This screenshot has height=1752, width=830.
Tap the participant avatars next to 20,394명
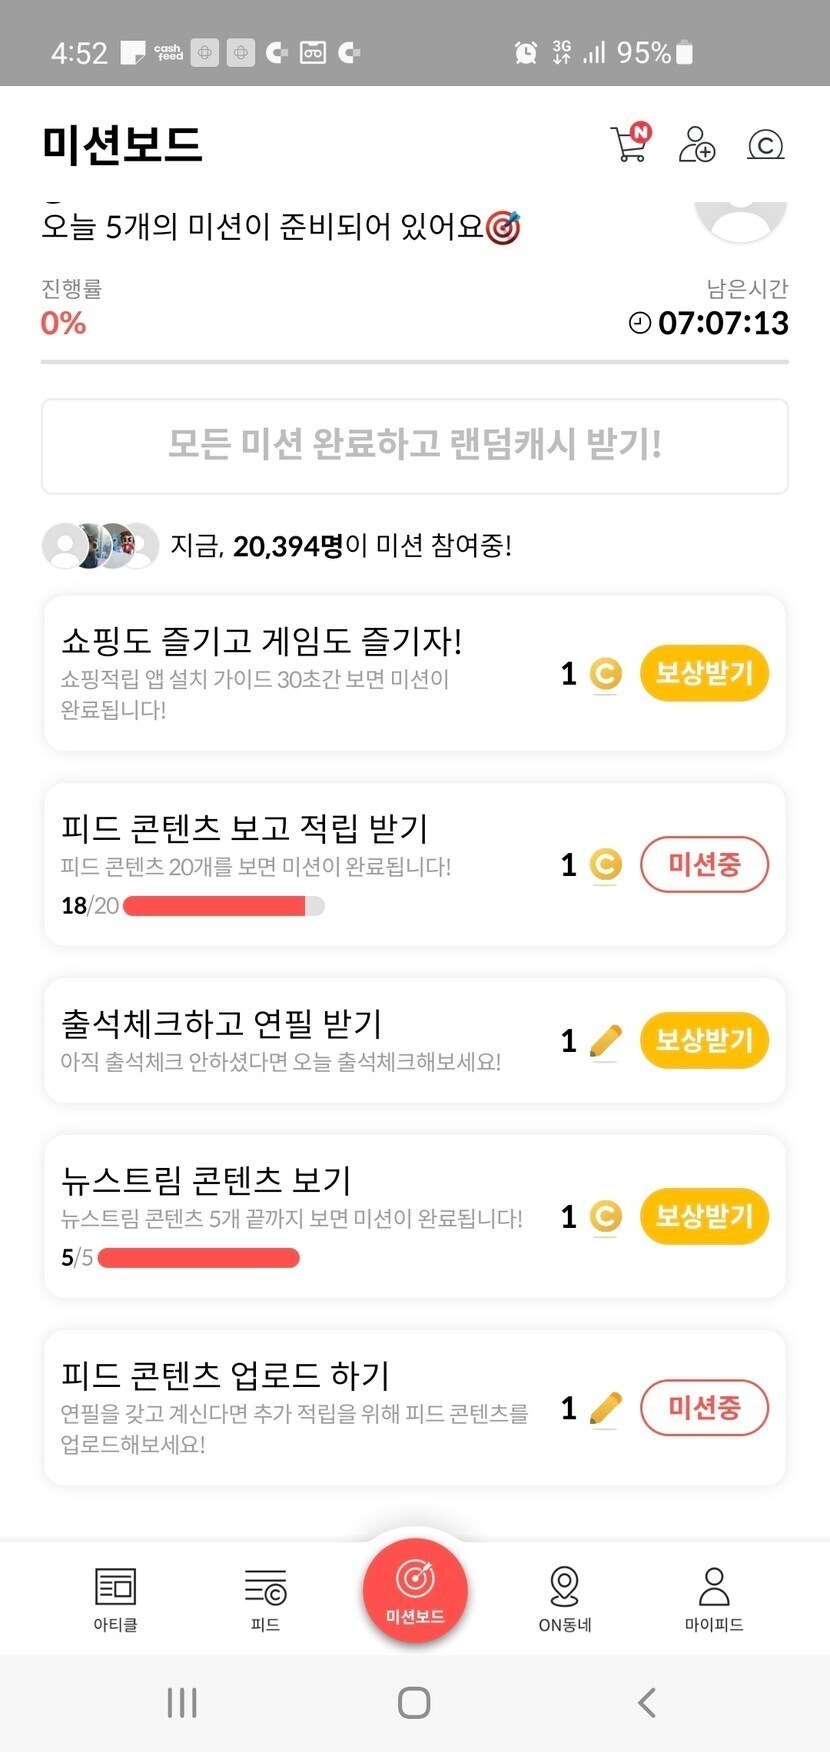coord(100,546)
